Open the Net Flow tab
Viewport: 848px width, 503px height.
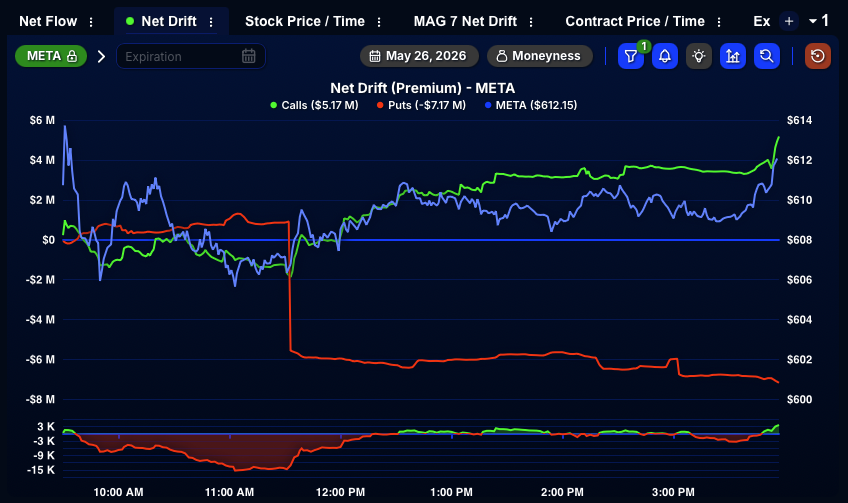[x=48, y=22]
